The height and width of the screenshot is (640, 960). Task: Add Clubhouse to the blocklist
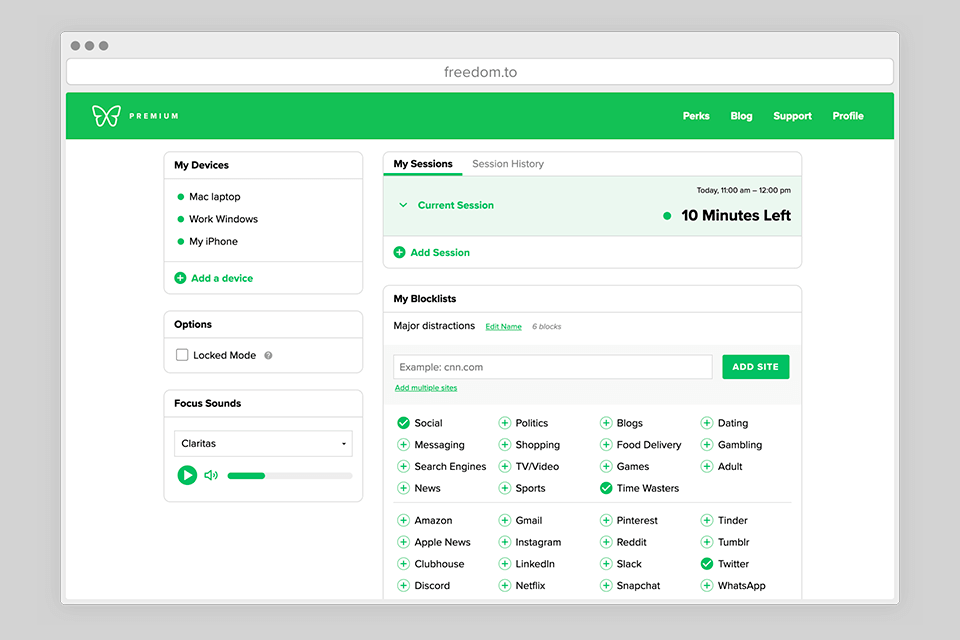click(403, 564)
